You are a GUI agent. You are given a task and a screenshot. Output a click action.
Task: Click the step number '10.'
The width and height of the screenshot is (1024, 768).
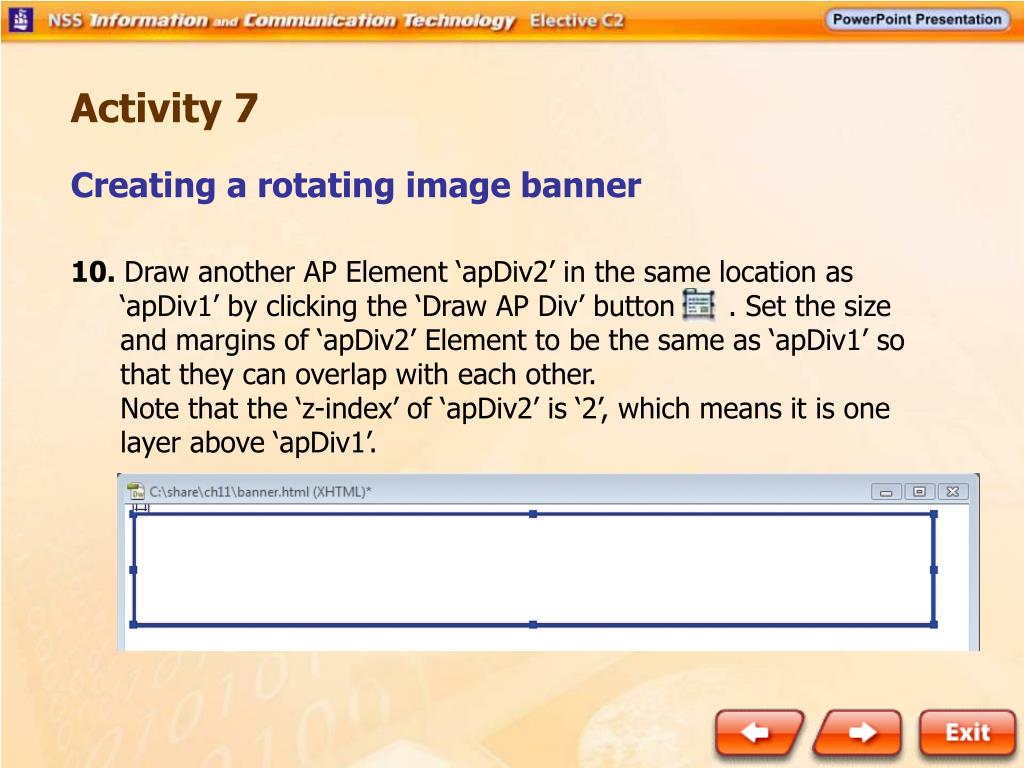point(93,272)
